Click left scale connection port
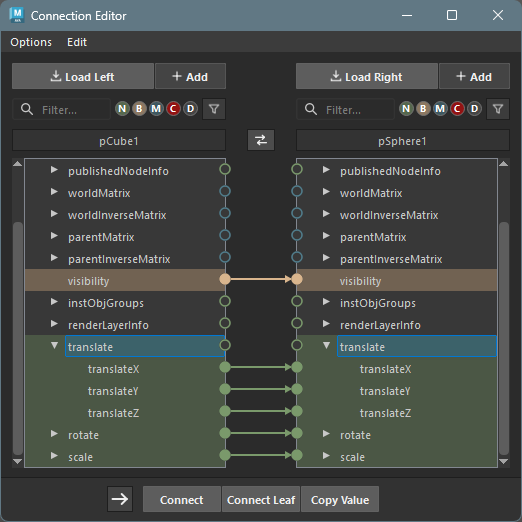522x522 pixels. tap(225, 455)
